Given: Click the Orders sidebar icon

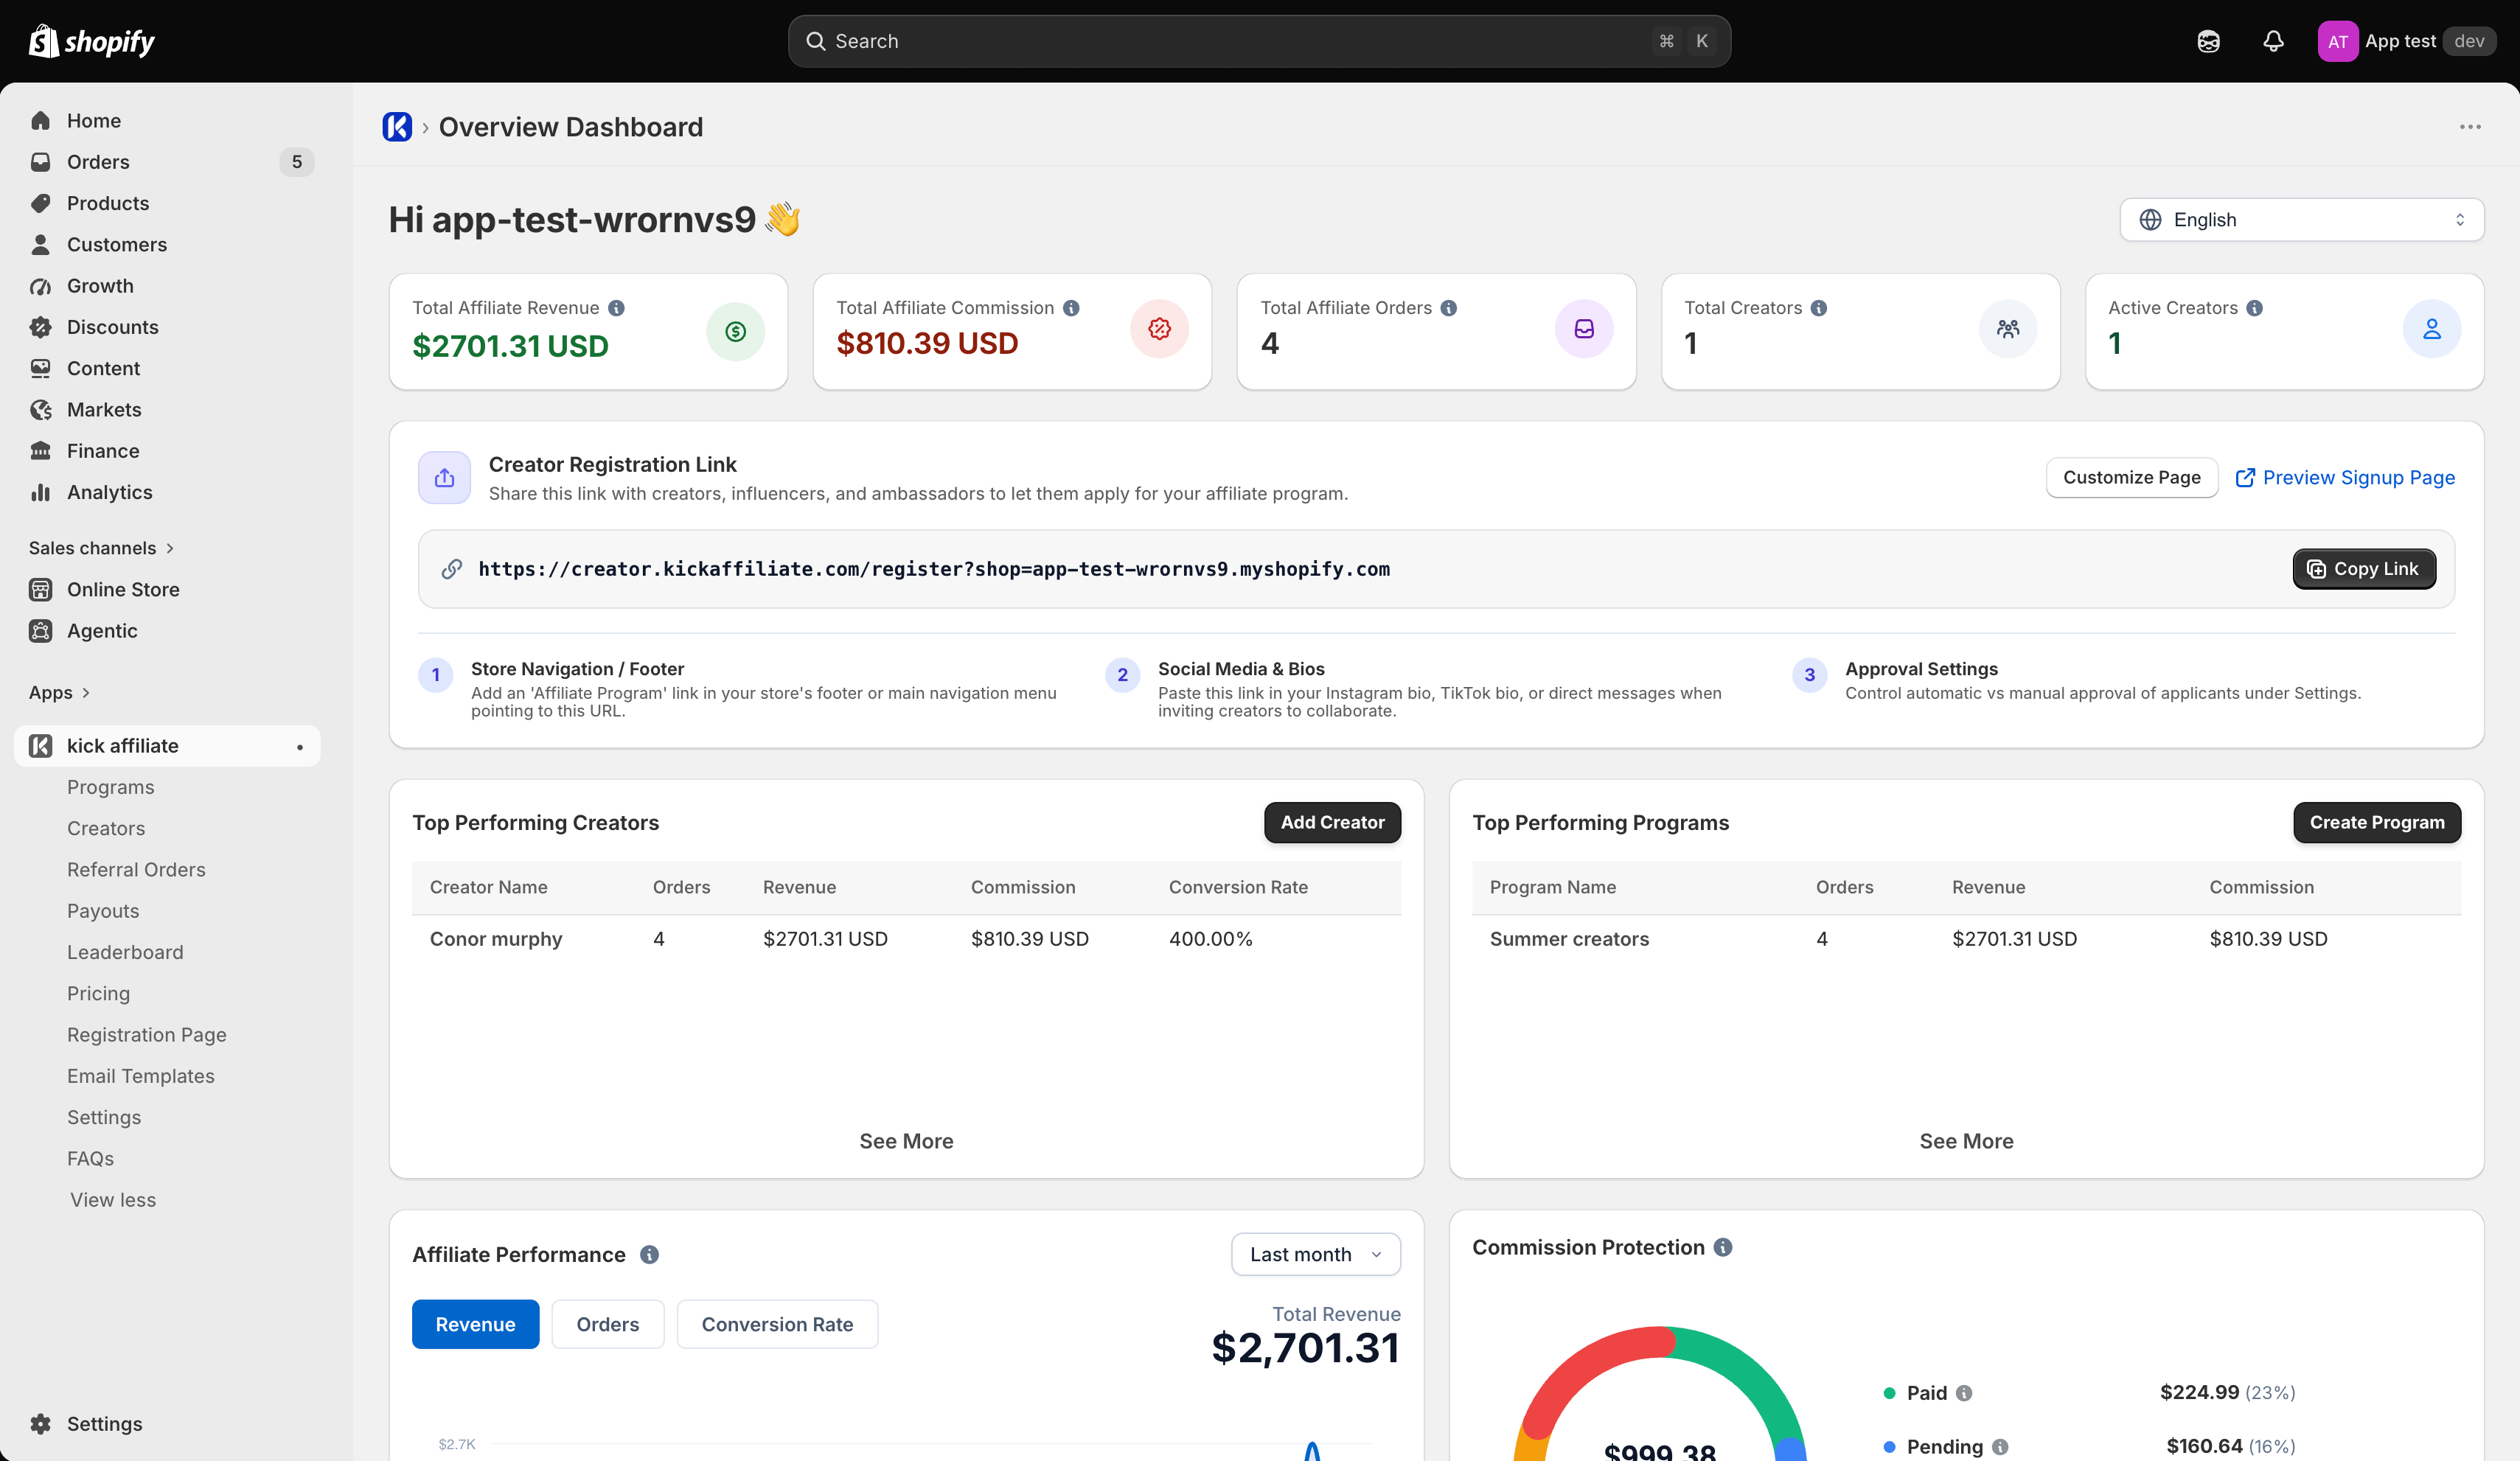Looking at the screenshot, I should [41, 161].
